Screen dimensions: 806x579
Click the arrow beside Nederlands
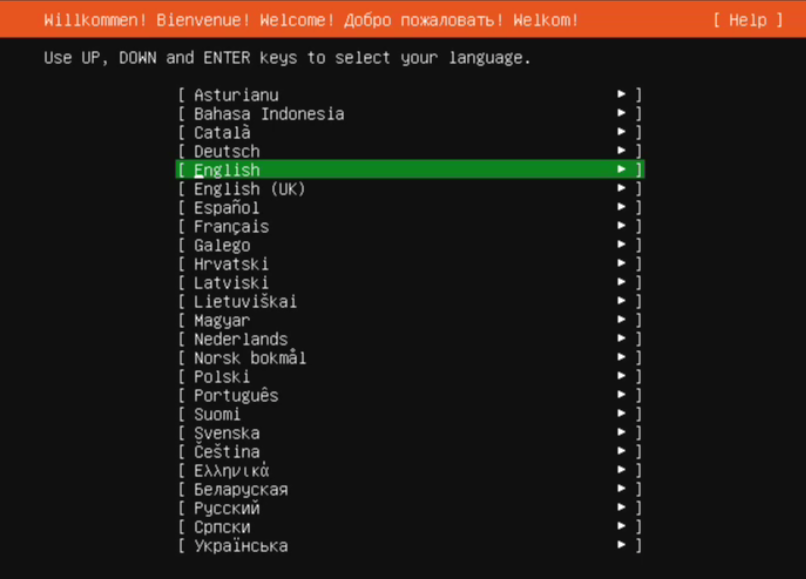621,338
